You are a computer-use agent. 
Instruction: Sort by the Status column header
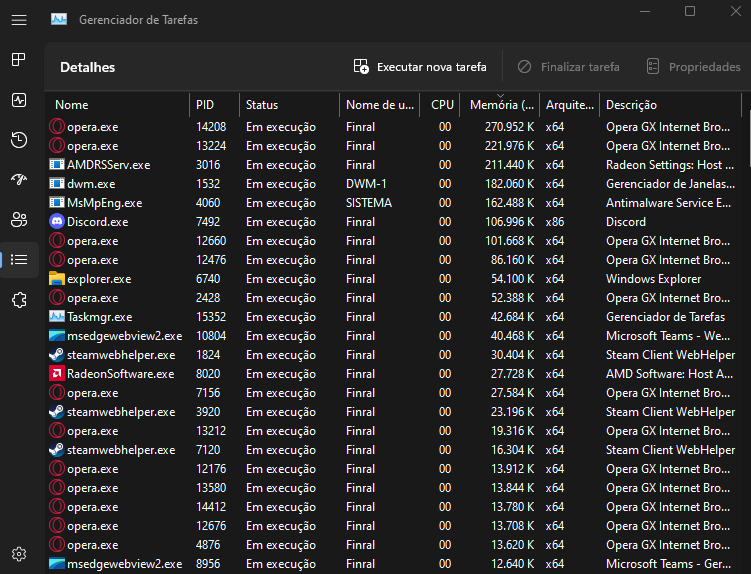point(289,104)
